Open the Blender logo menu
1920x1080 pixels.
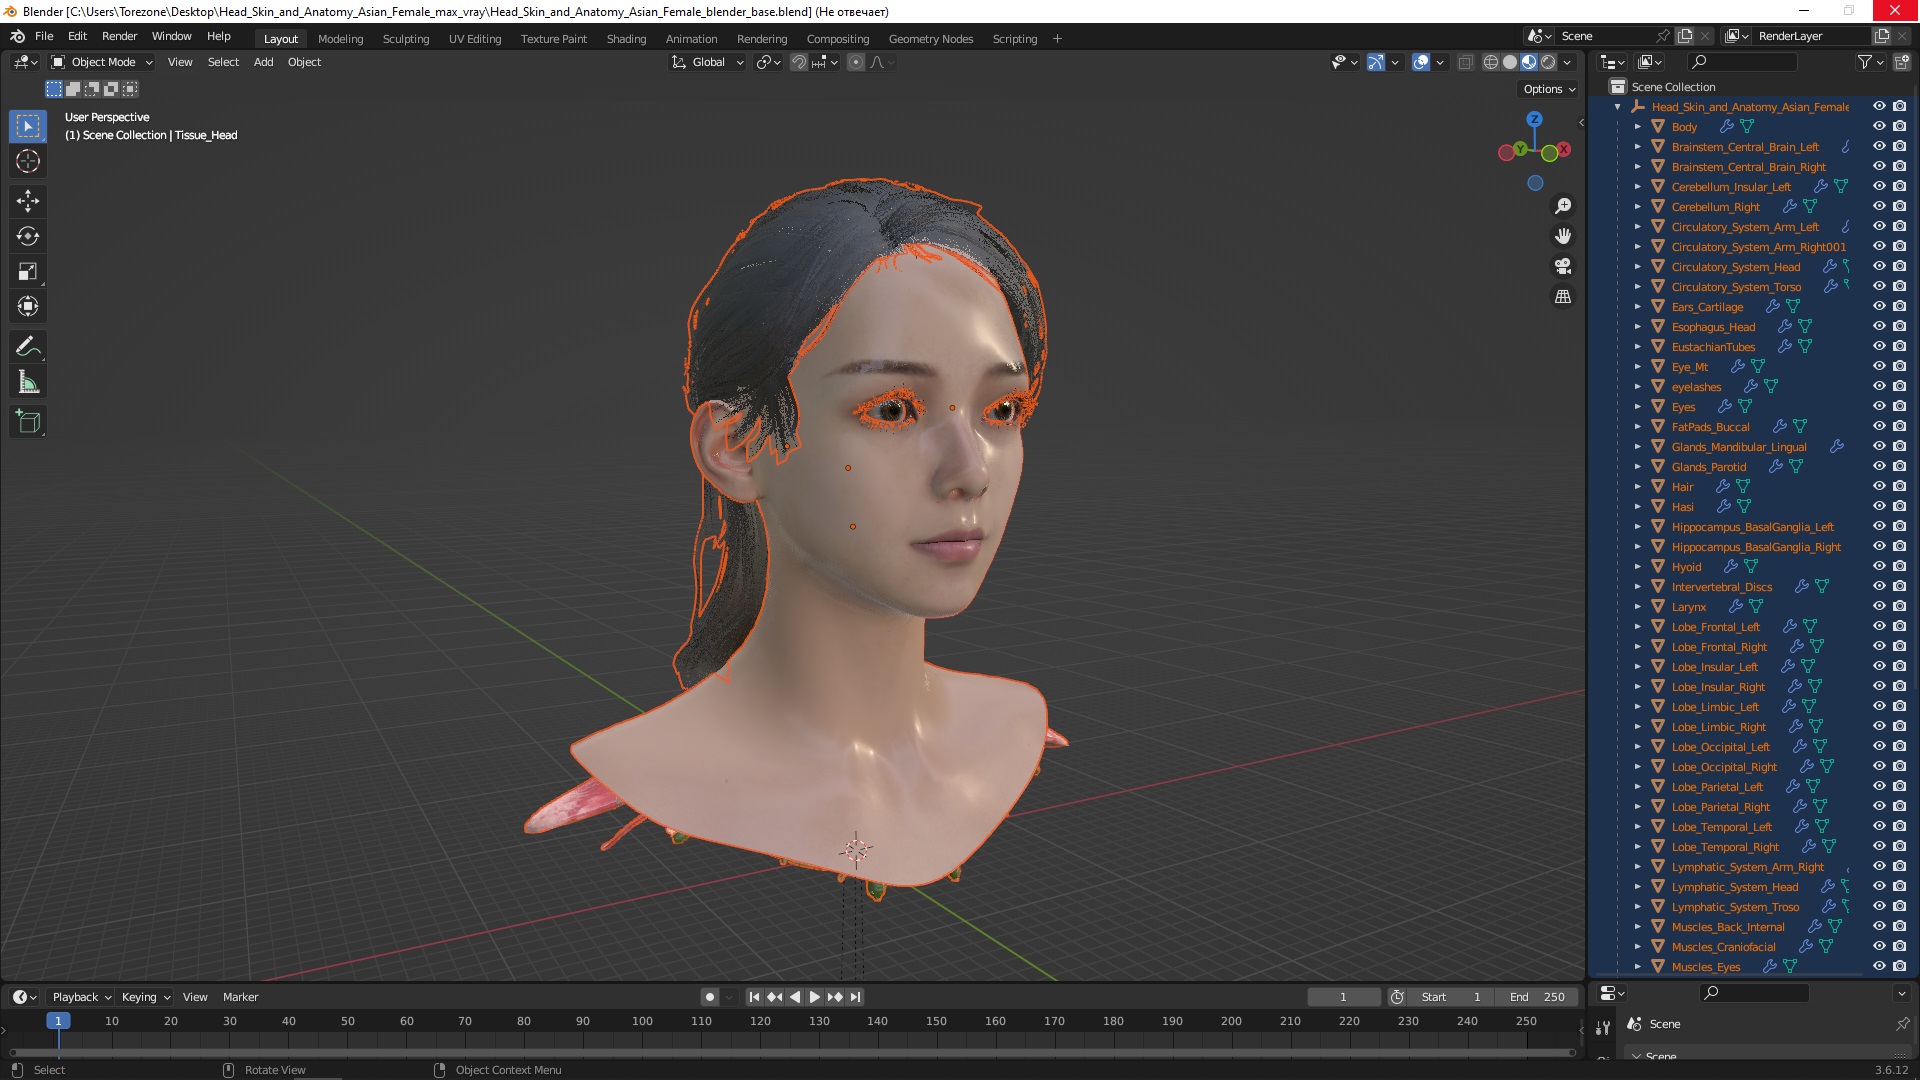tap(17, 36)
